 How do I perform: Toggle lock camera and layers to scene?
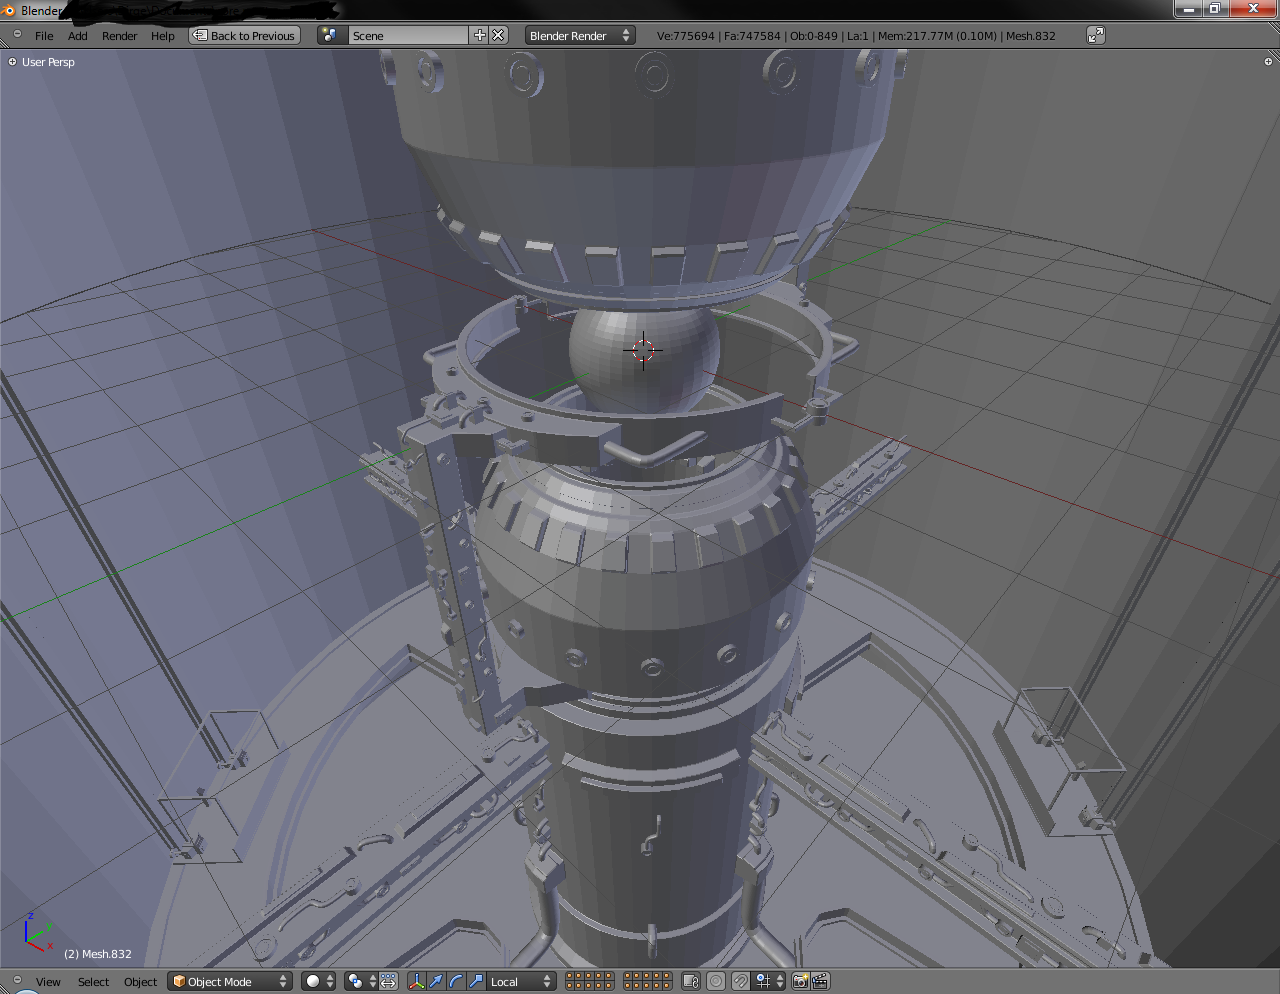point(690,981)
